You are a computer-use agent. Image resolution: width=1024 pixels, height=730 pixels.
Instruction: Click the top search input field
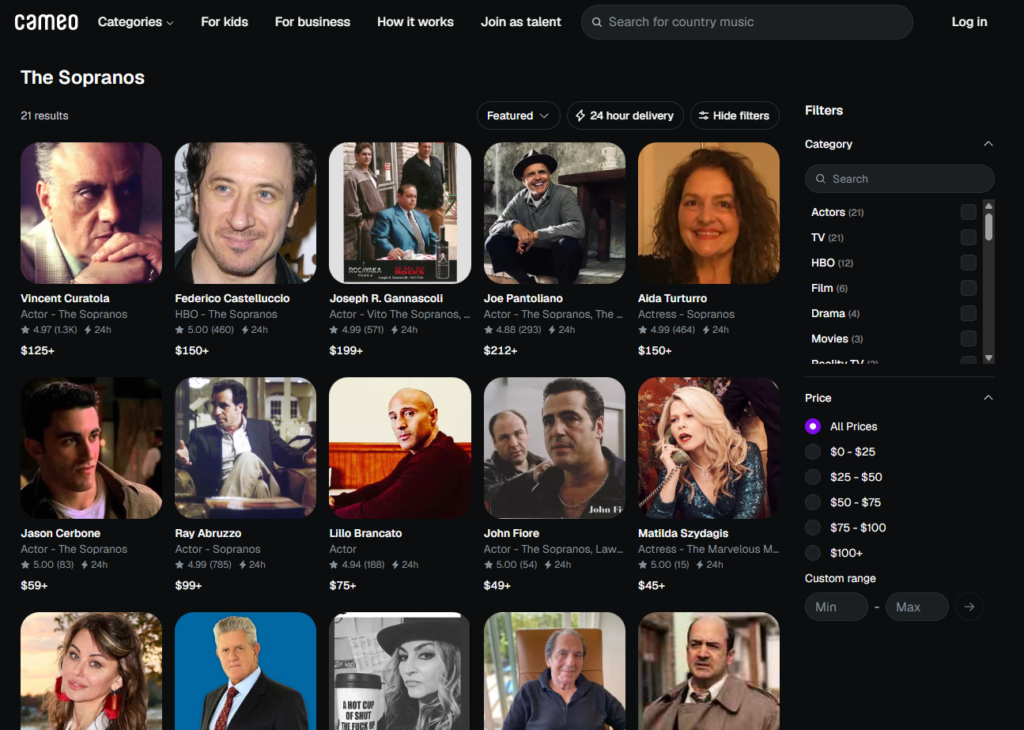point(747,22)
